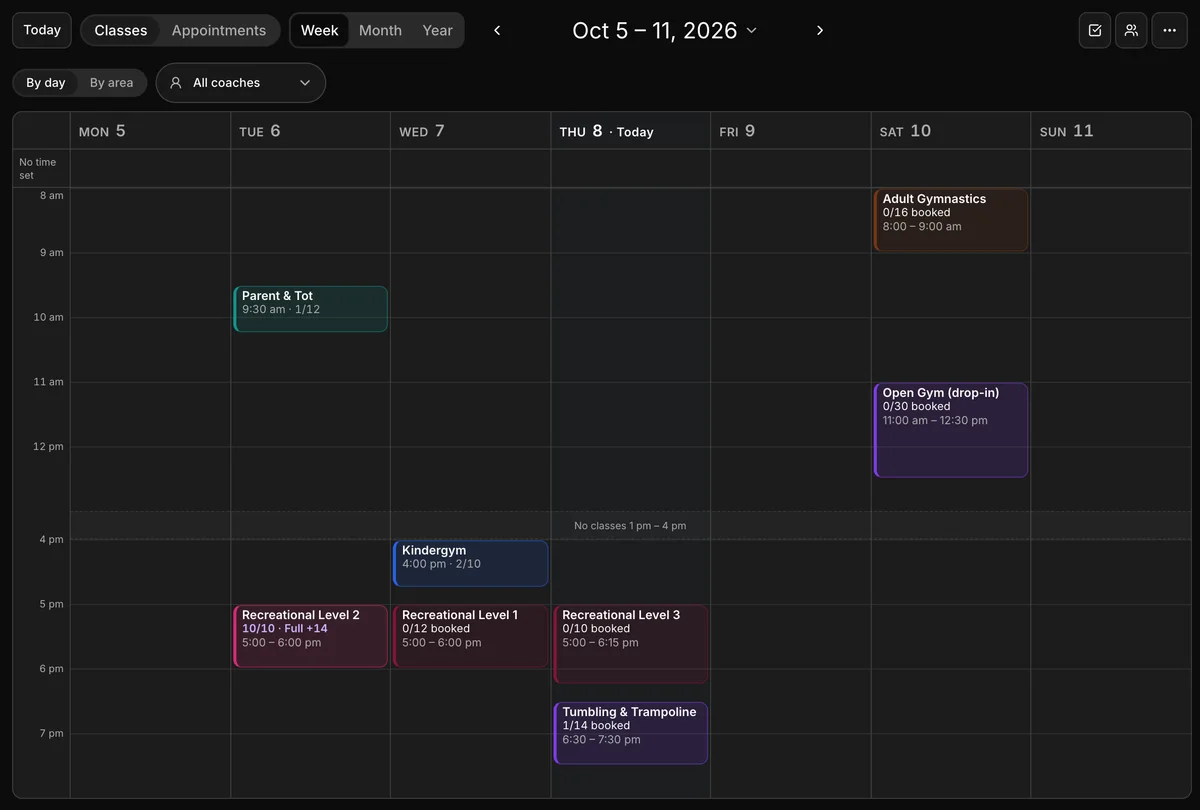Select the WED 7 day header

(470, 131)
